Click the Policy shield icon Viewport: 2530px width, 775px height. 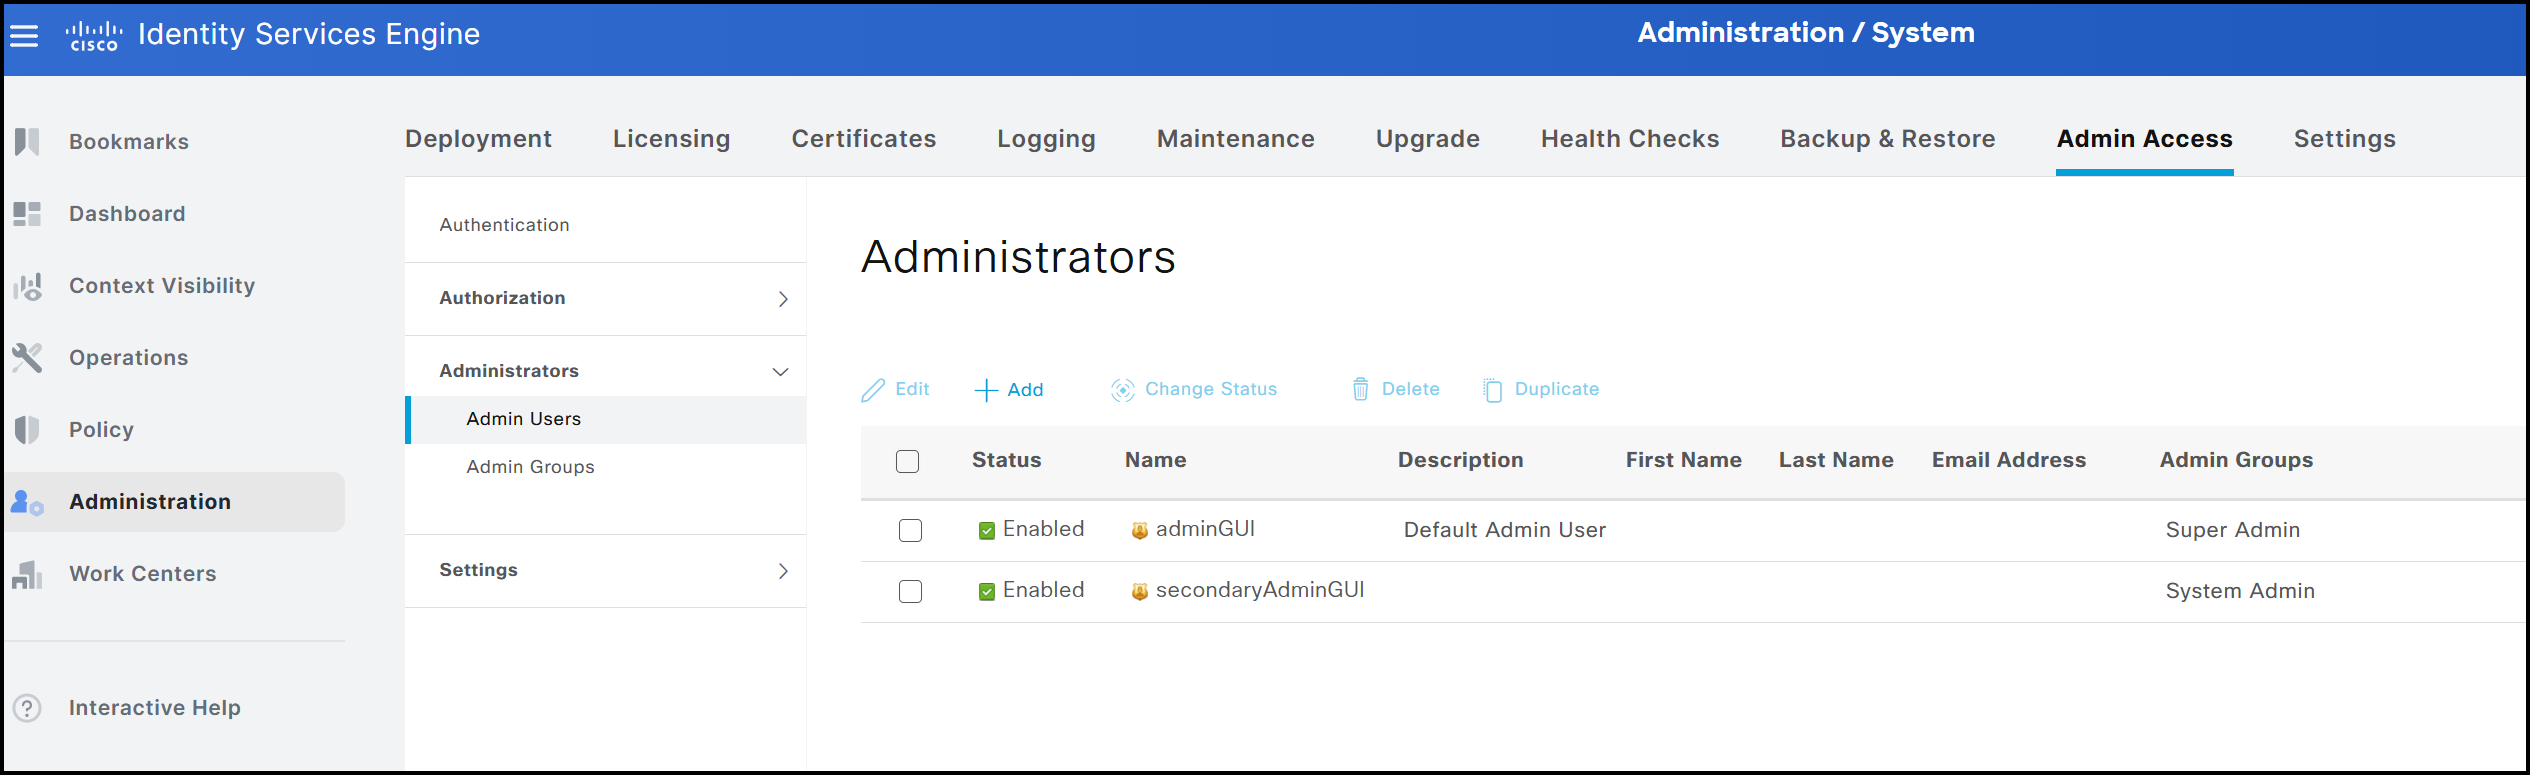click(27, 430)
